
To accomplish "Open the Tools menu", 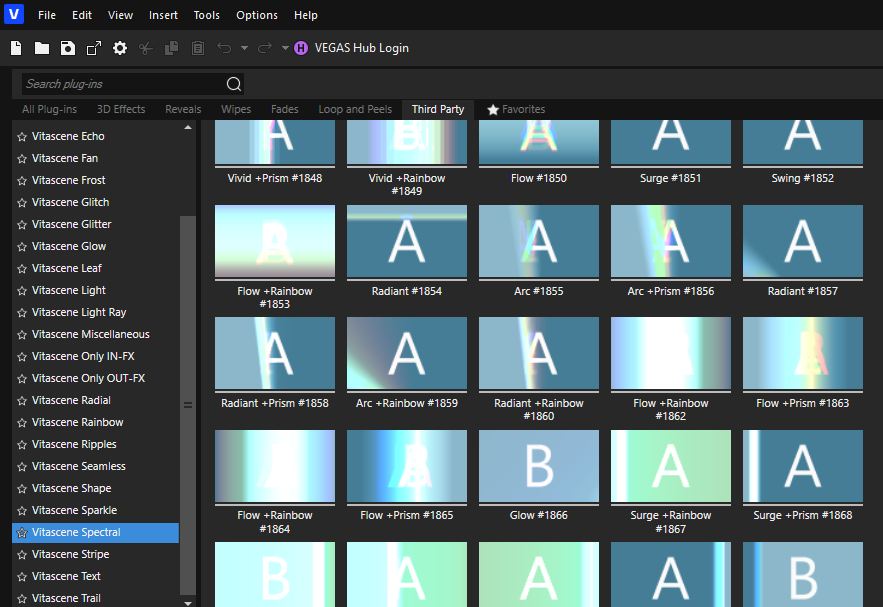I will point(206,15).
